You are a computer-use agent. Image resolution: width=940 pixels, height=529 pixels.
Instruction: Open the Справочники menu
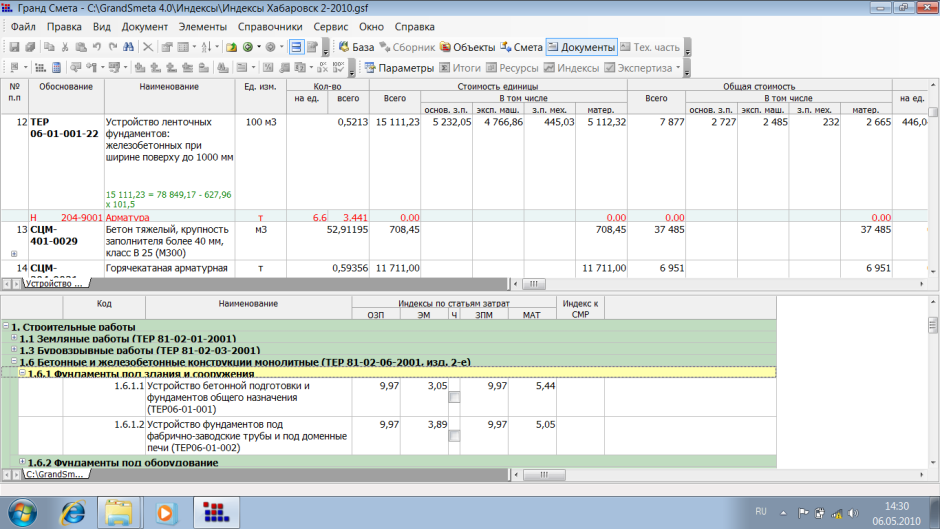point(270,27)
